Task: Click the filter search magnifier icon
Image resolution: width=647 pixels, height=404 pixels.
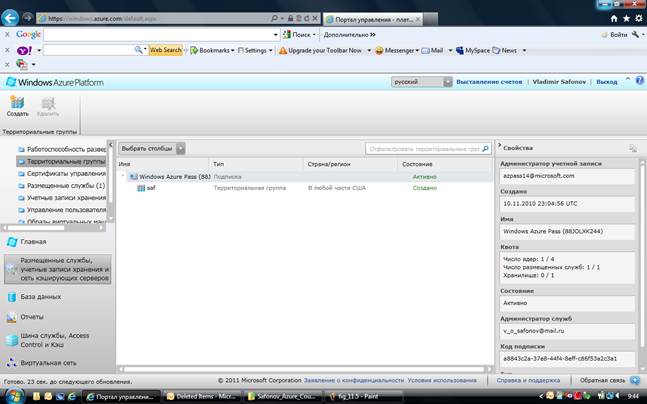Action: pyautogui.click(x=486, y=149)
